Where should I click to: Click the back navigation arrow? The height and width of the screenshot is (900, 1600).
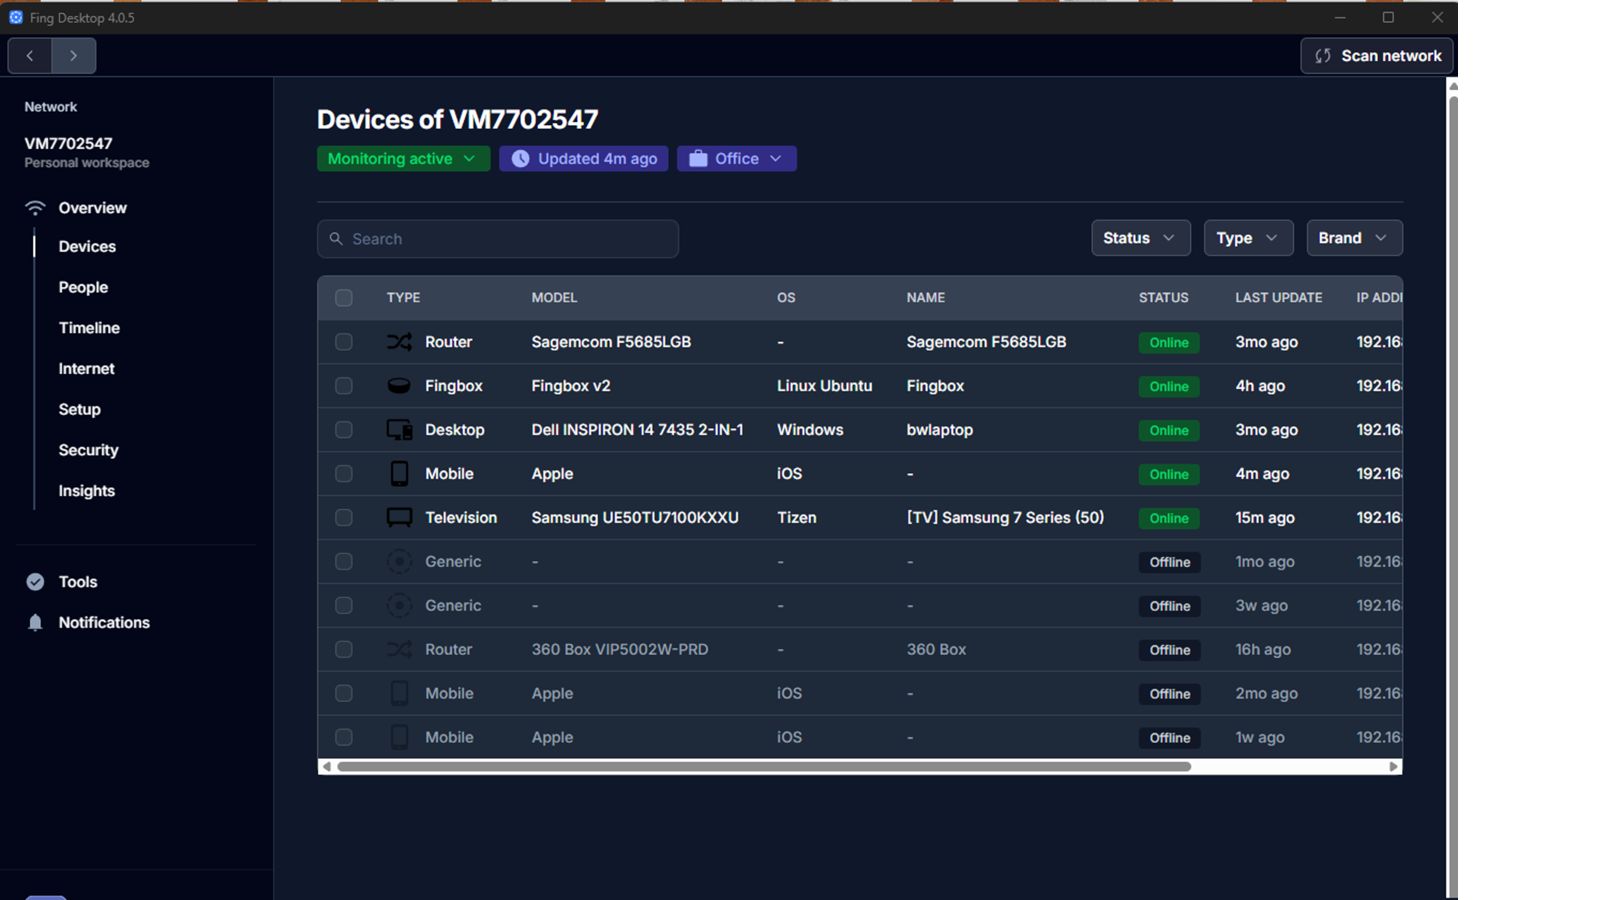(x=30, y=56)
